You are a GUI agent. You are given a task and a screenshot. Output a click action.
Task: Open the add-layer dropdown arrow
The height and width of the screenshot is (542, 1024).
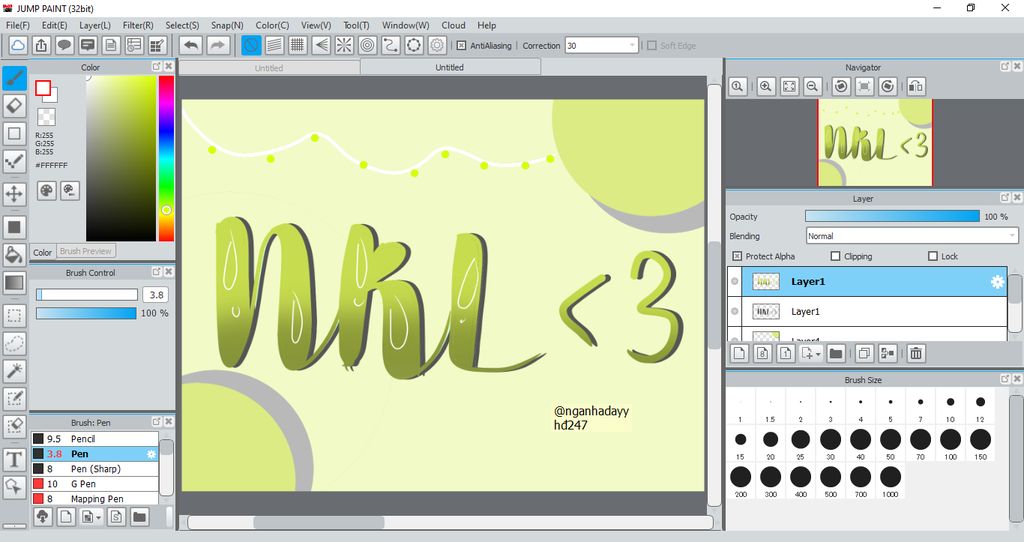(x=818, y=354)
